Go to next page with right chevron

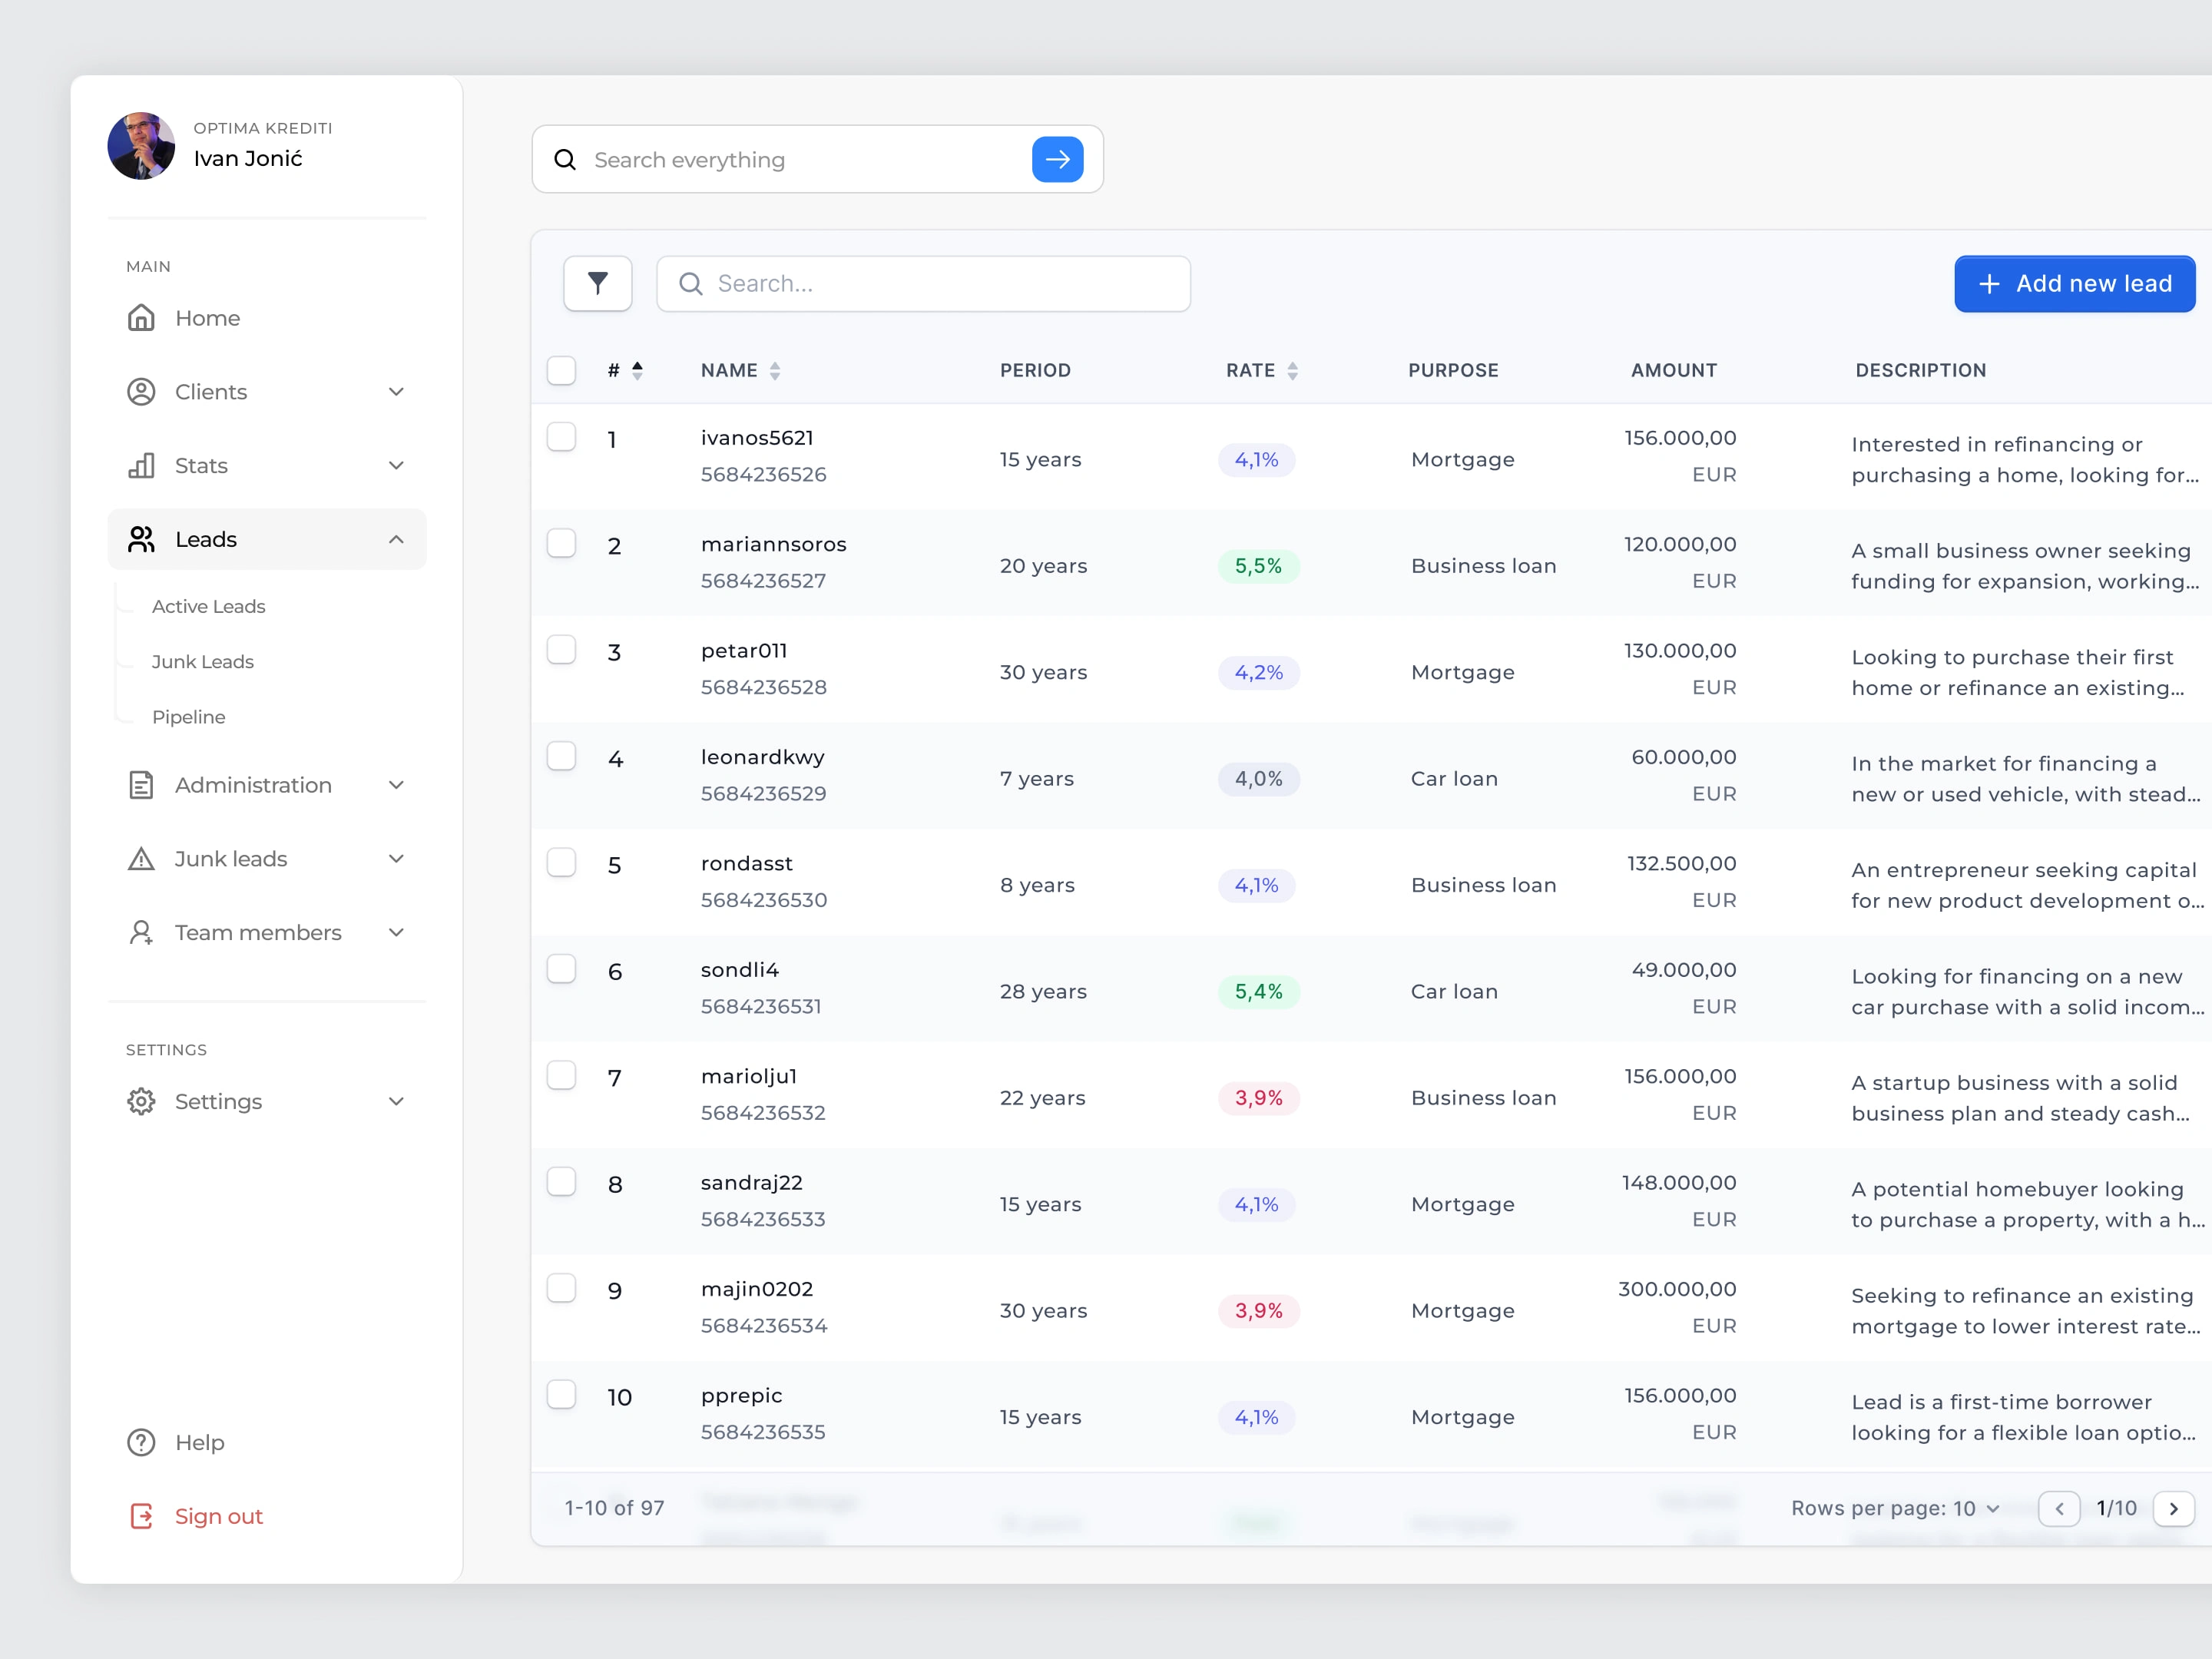coord(2173,1508)
